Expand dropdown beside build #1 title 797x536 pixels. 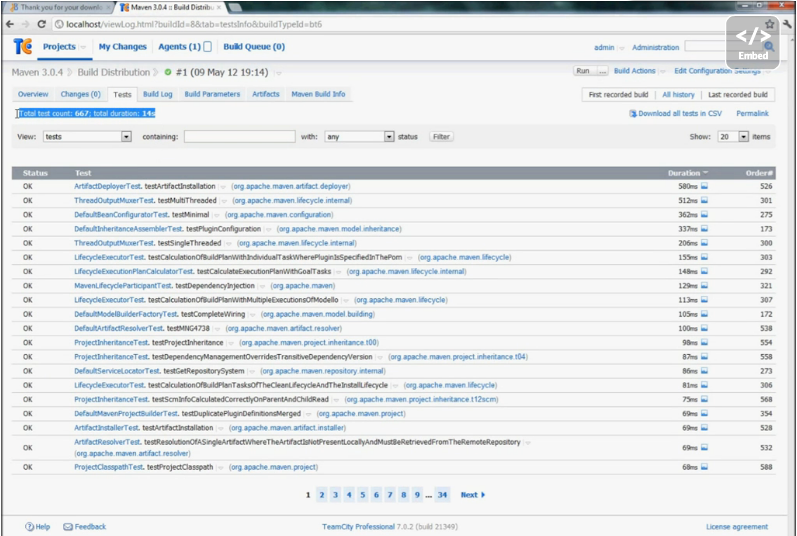278,73
